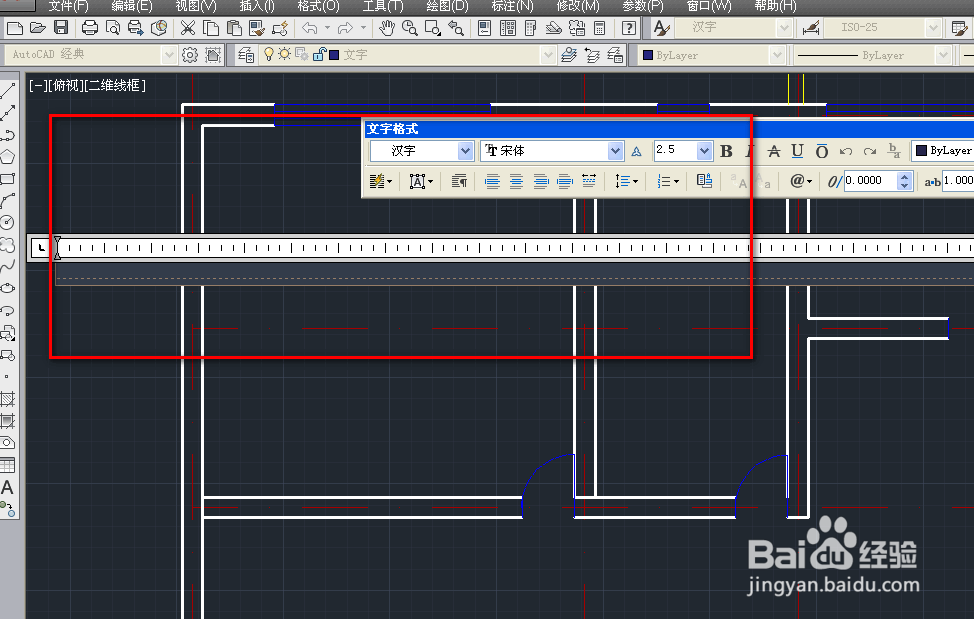Open the text justification dropdown
Screen dimensions: 974x619
click(421, 181)
